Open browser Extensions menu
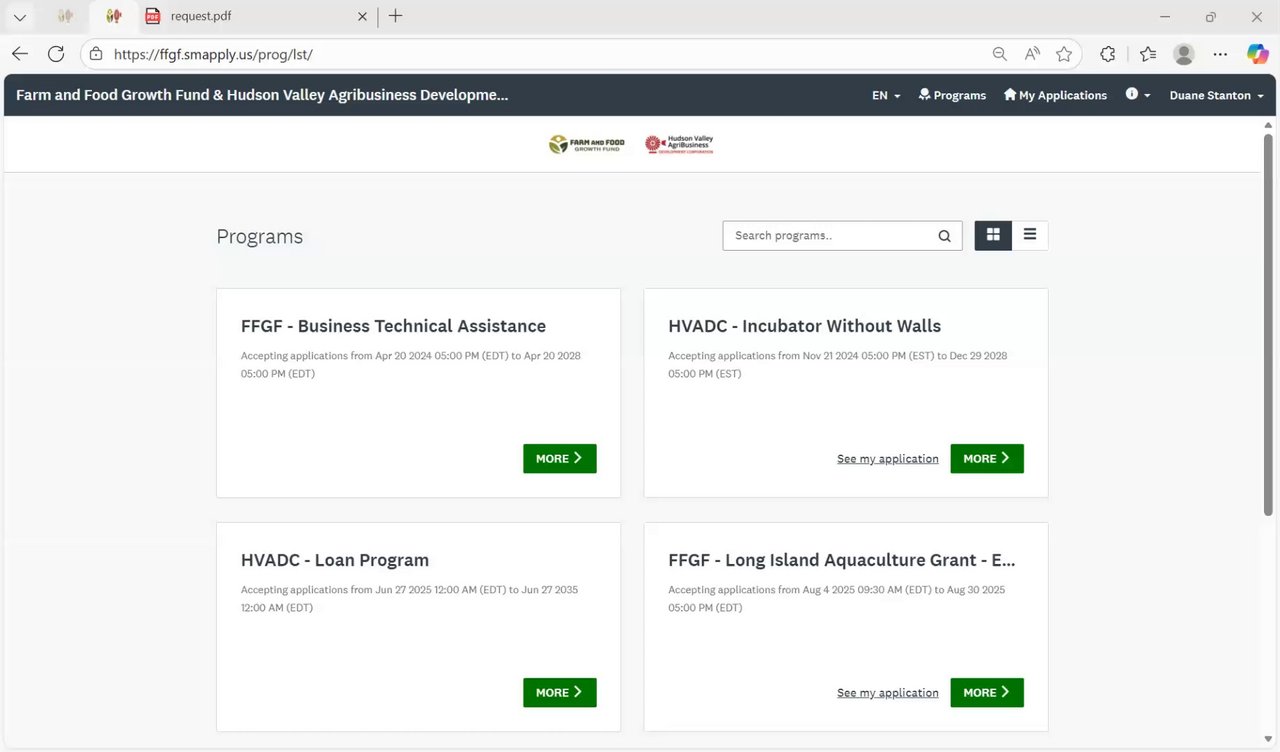 click(1107, 54)
